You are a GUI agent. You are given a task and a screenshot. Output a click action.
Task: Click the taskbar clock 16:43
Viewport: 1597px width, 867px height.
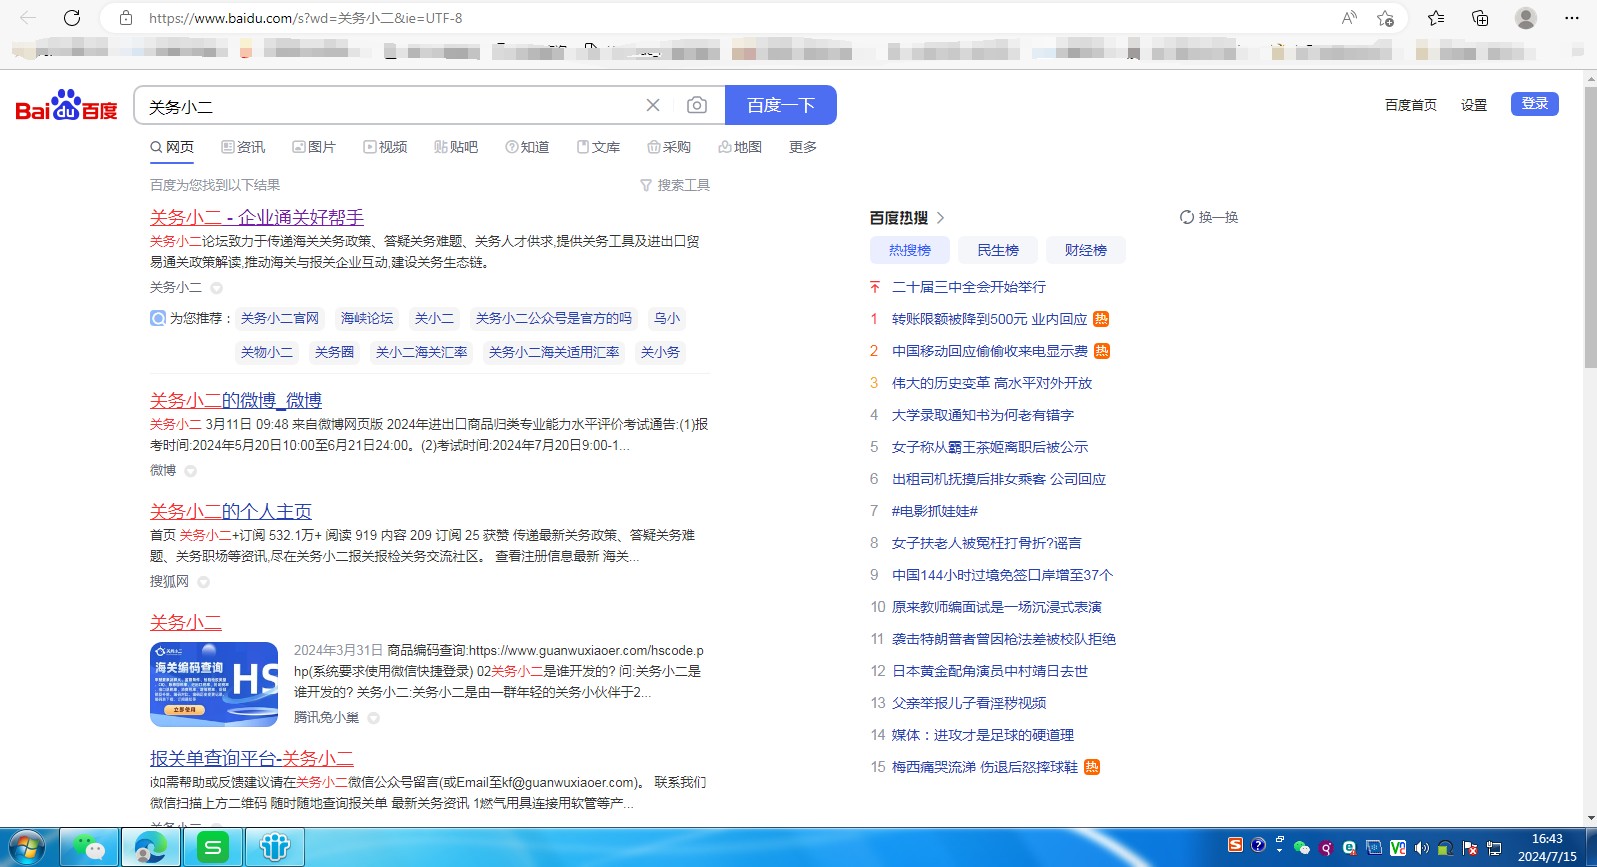[1547, 839]
